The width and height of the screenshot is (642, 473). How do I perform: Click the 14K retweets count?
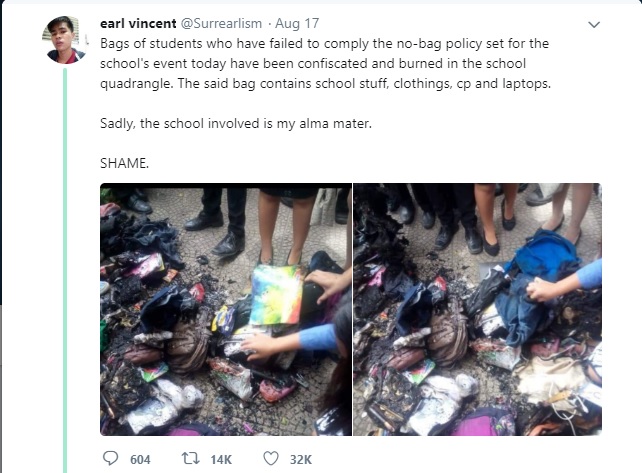221,459
